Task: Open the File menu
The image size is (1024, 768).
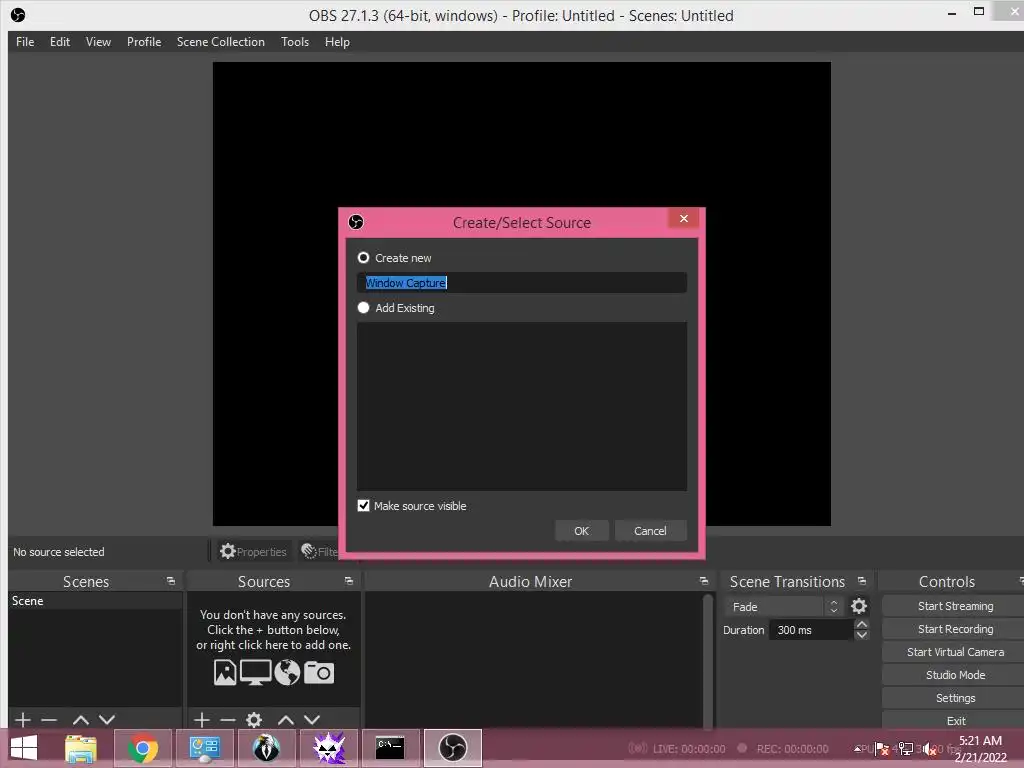Action: 25,42
